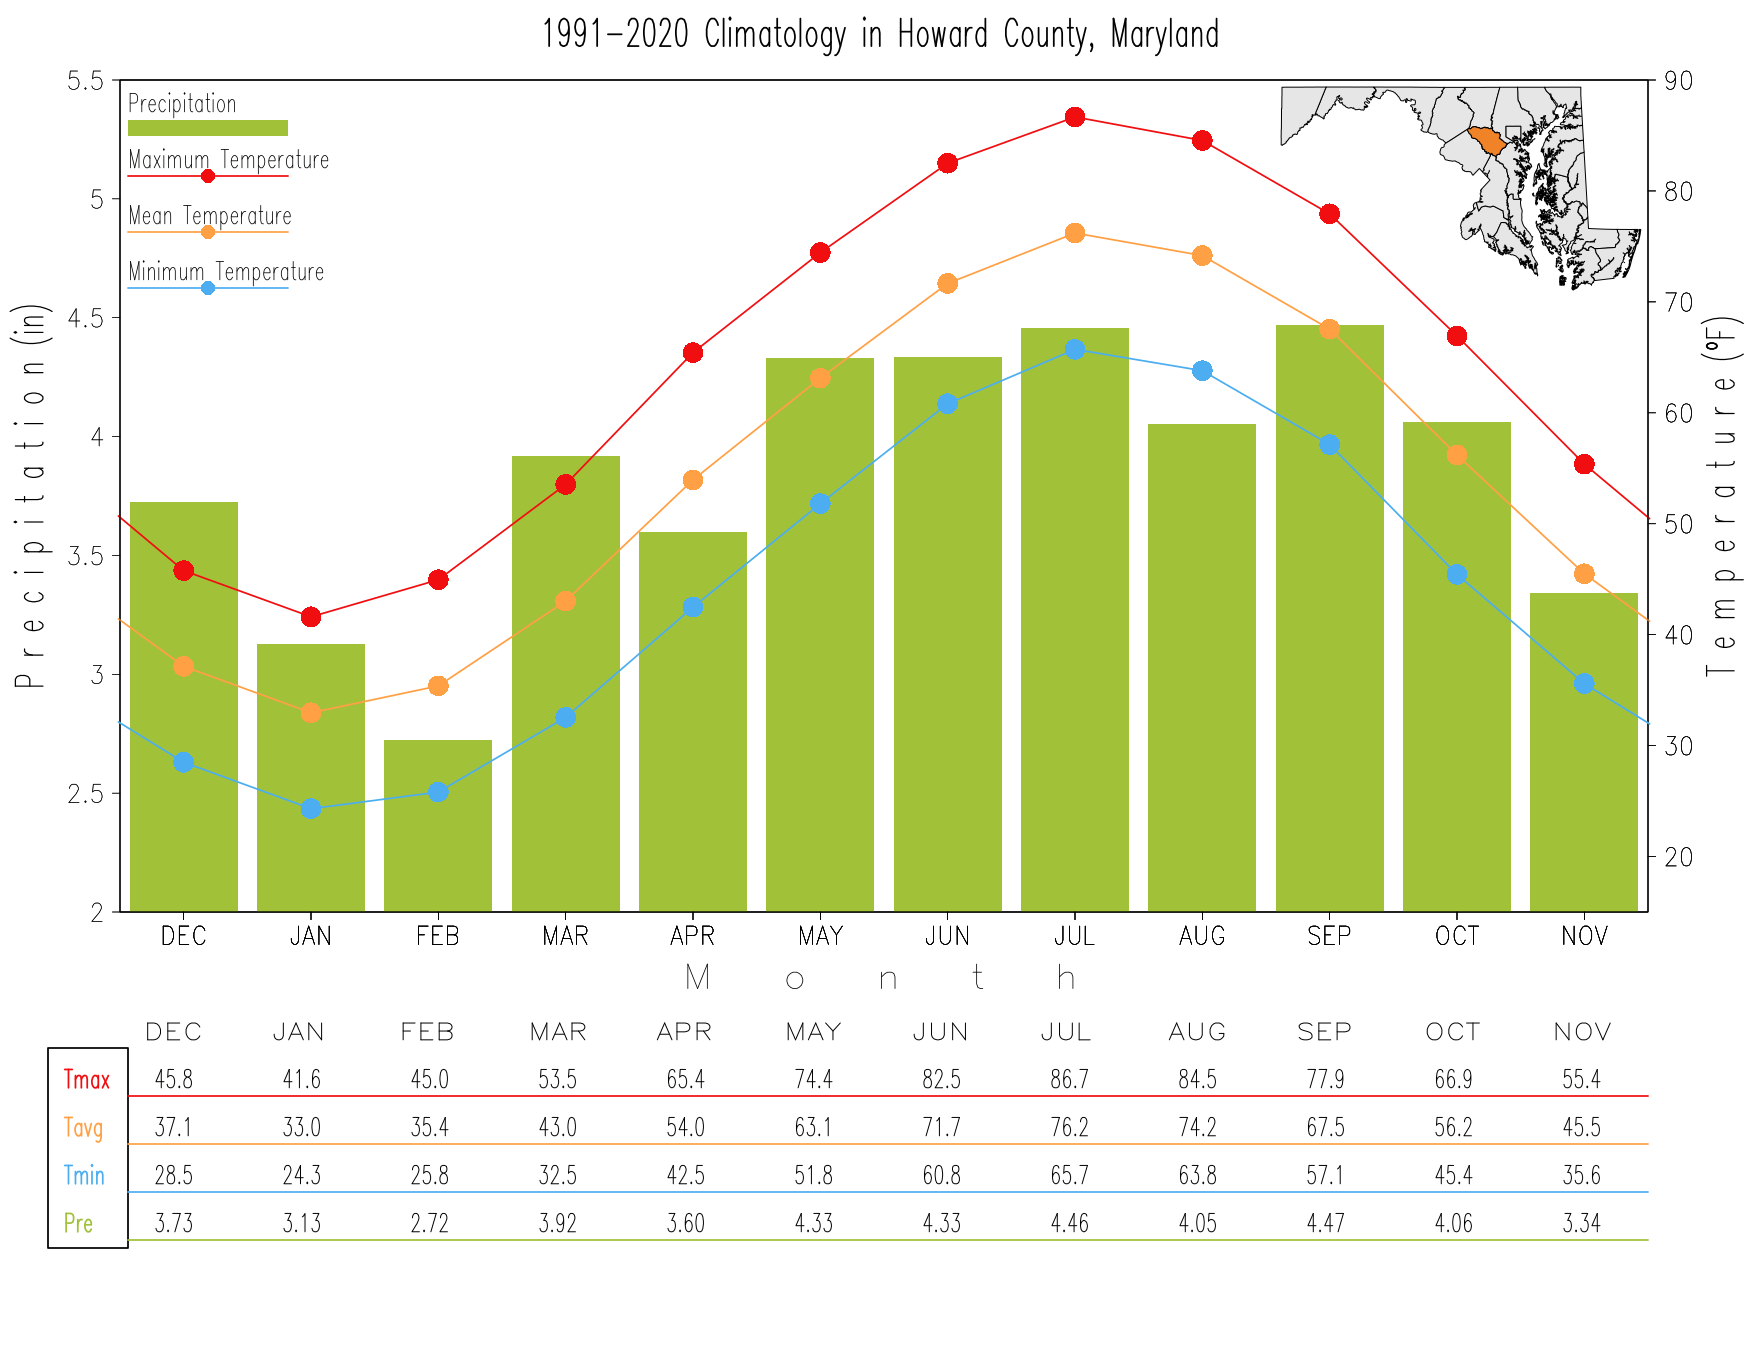Image resolution: width=1760 pixels, height=1360 pixels.
Task: Click the 'Precipitation (in)' y-axis title
Action: coord(31,496)
